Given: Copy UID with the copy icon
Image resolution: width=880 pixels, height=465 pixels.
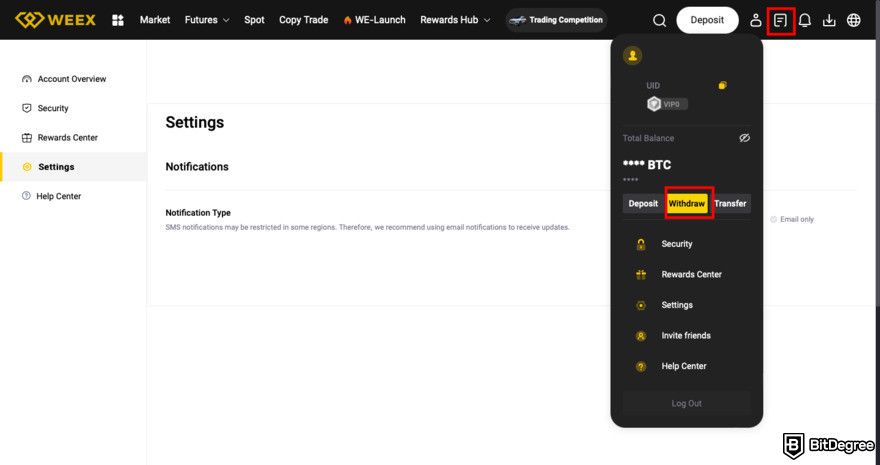Looking at the screenshot, I should (722, 85).
